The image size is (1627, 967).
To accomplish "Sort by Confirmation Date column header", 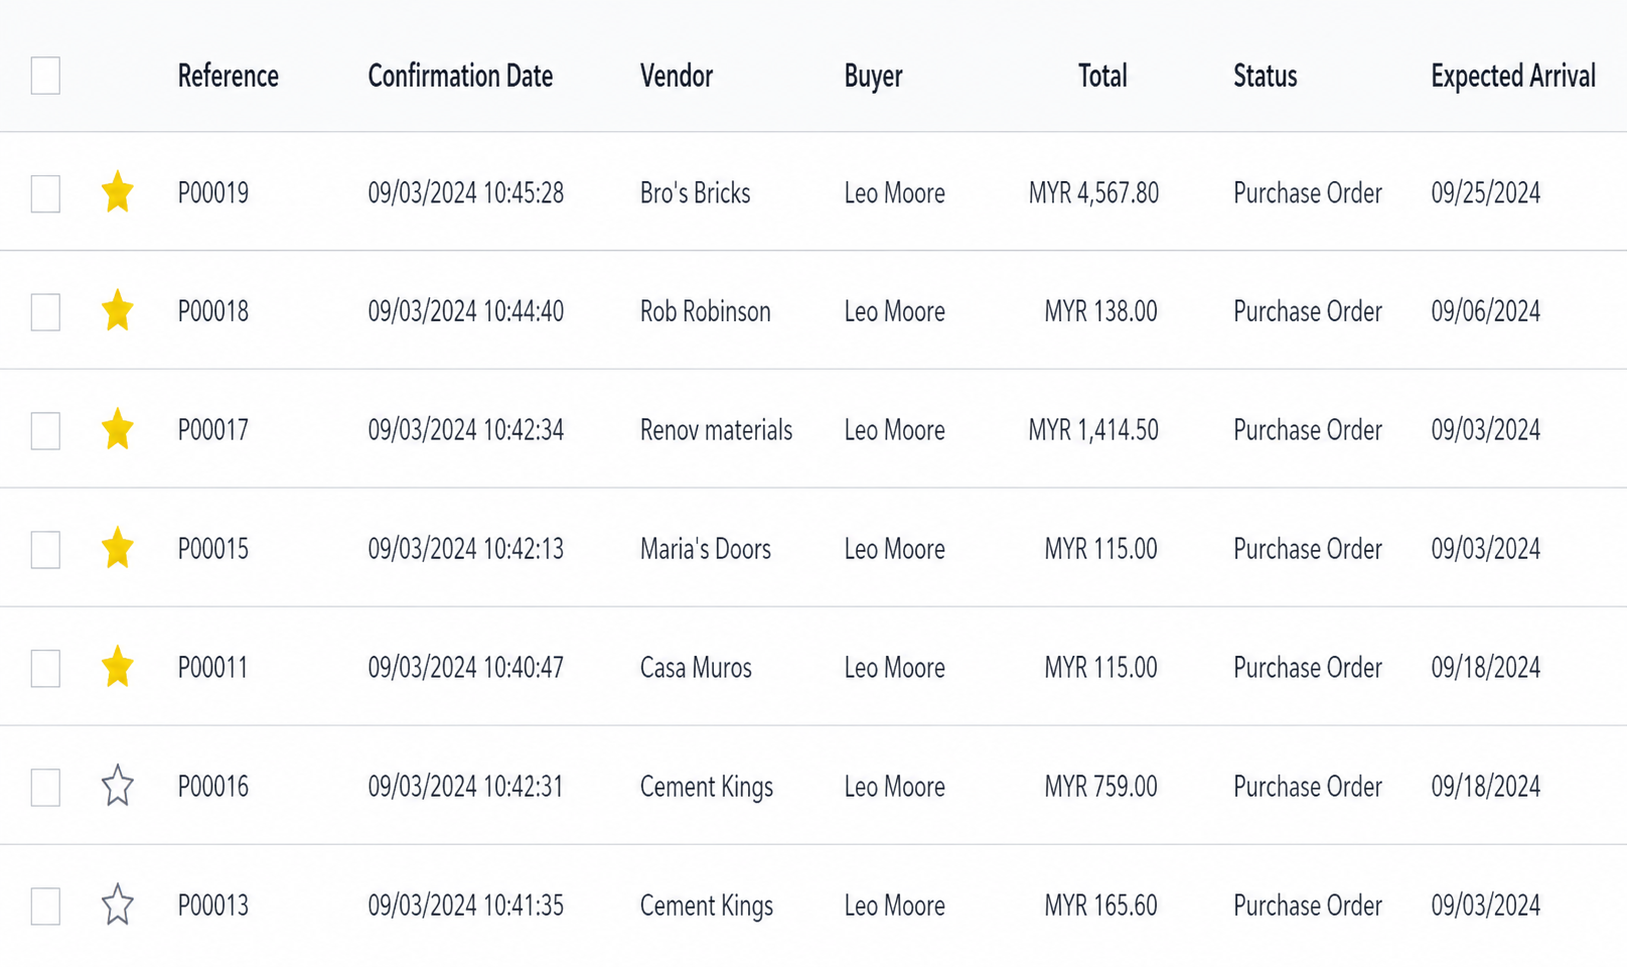I will [460, 76].
